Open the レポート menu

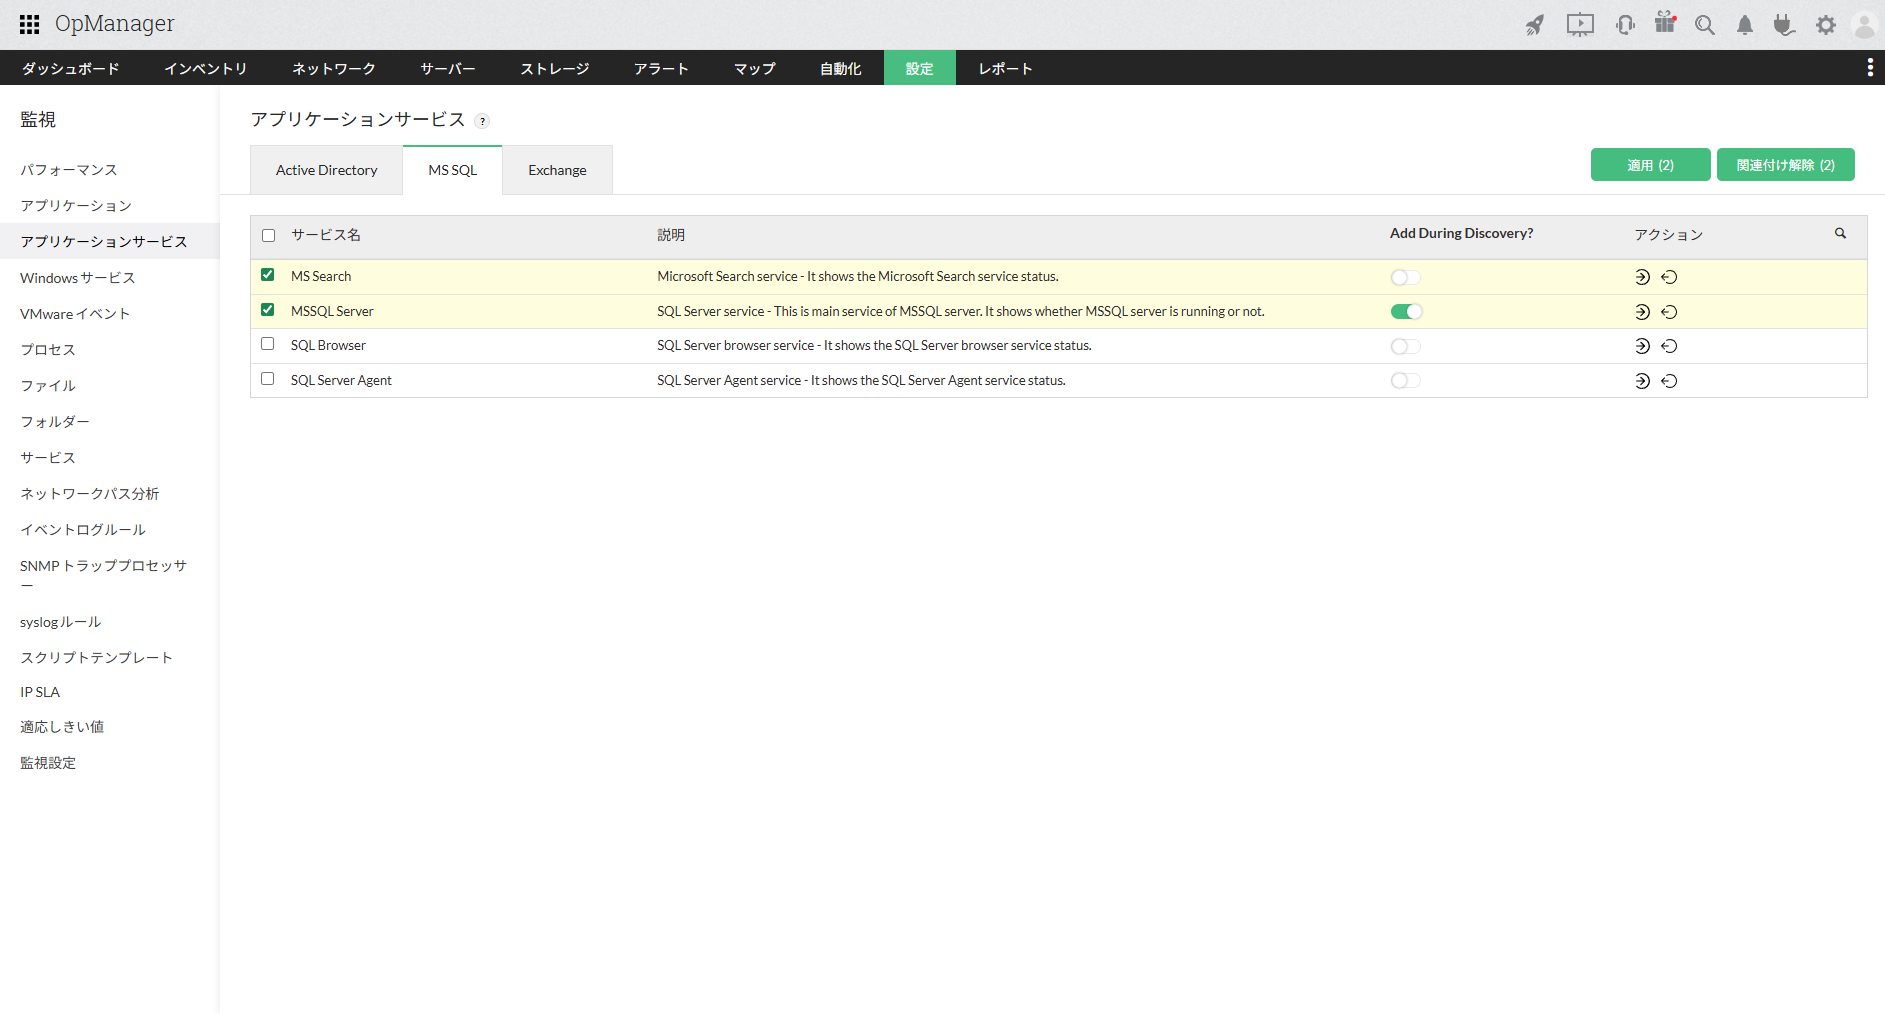(1005, 68)
